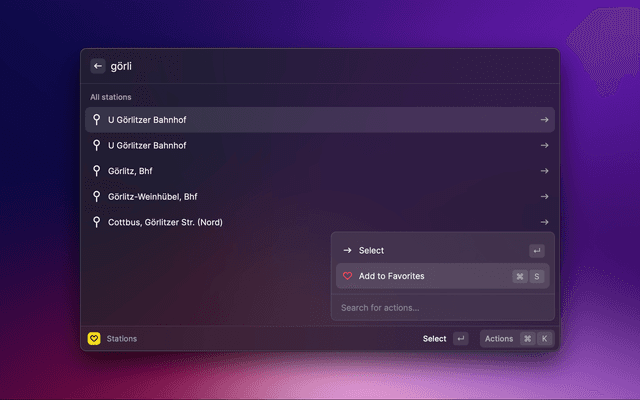This screenshot has width=640, height=400.
Task: Choose Select in the actions menu
Action: point(371,250)
